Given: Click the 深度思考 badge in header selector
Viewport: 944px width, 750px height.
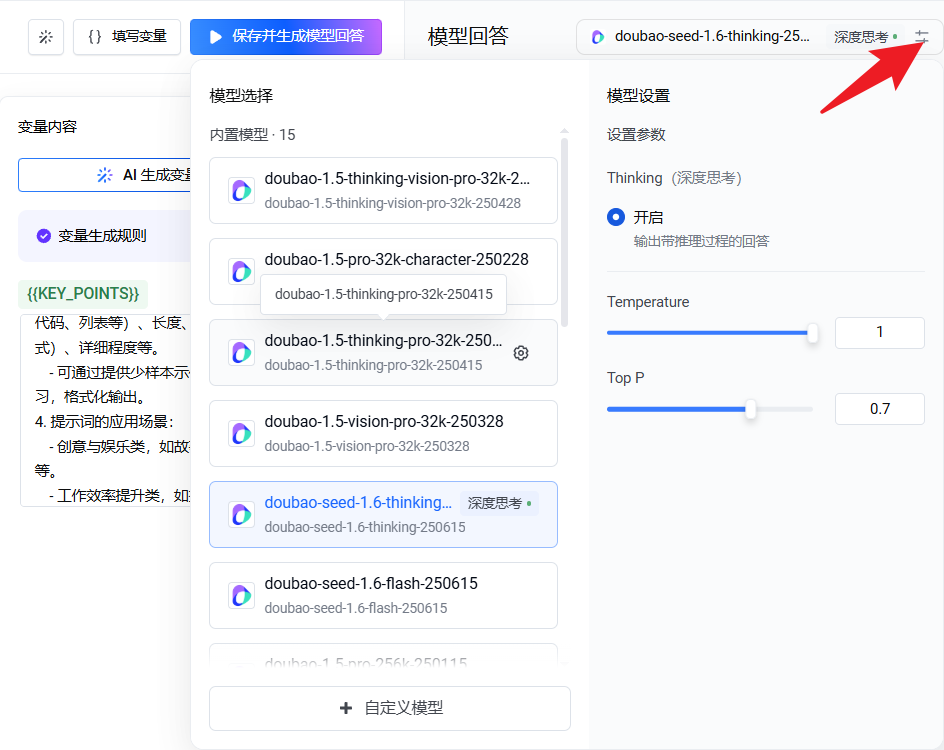Looking at the screenshot, I should pyautogui.click(x=866, y=37).
